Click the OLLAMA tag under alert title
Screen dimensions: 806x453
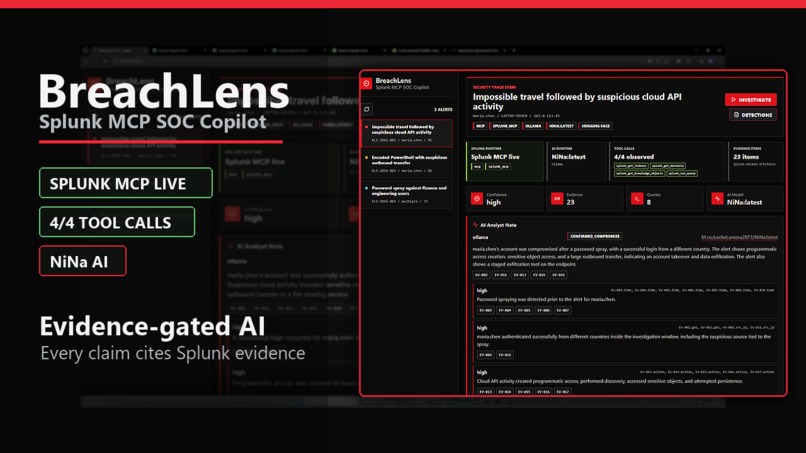[533, 126]
